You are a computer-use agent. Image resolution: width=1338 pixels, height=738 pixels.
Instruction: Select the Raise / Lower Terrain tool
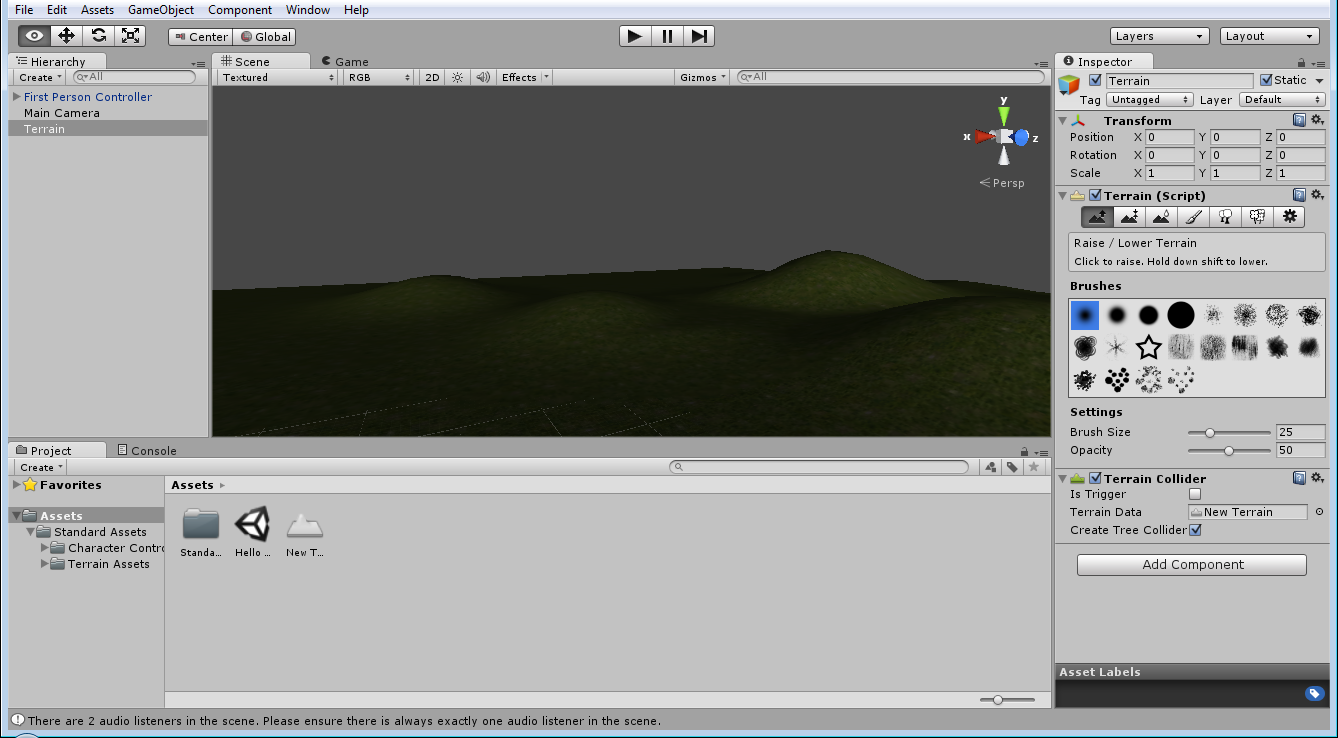1098,216
